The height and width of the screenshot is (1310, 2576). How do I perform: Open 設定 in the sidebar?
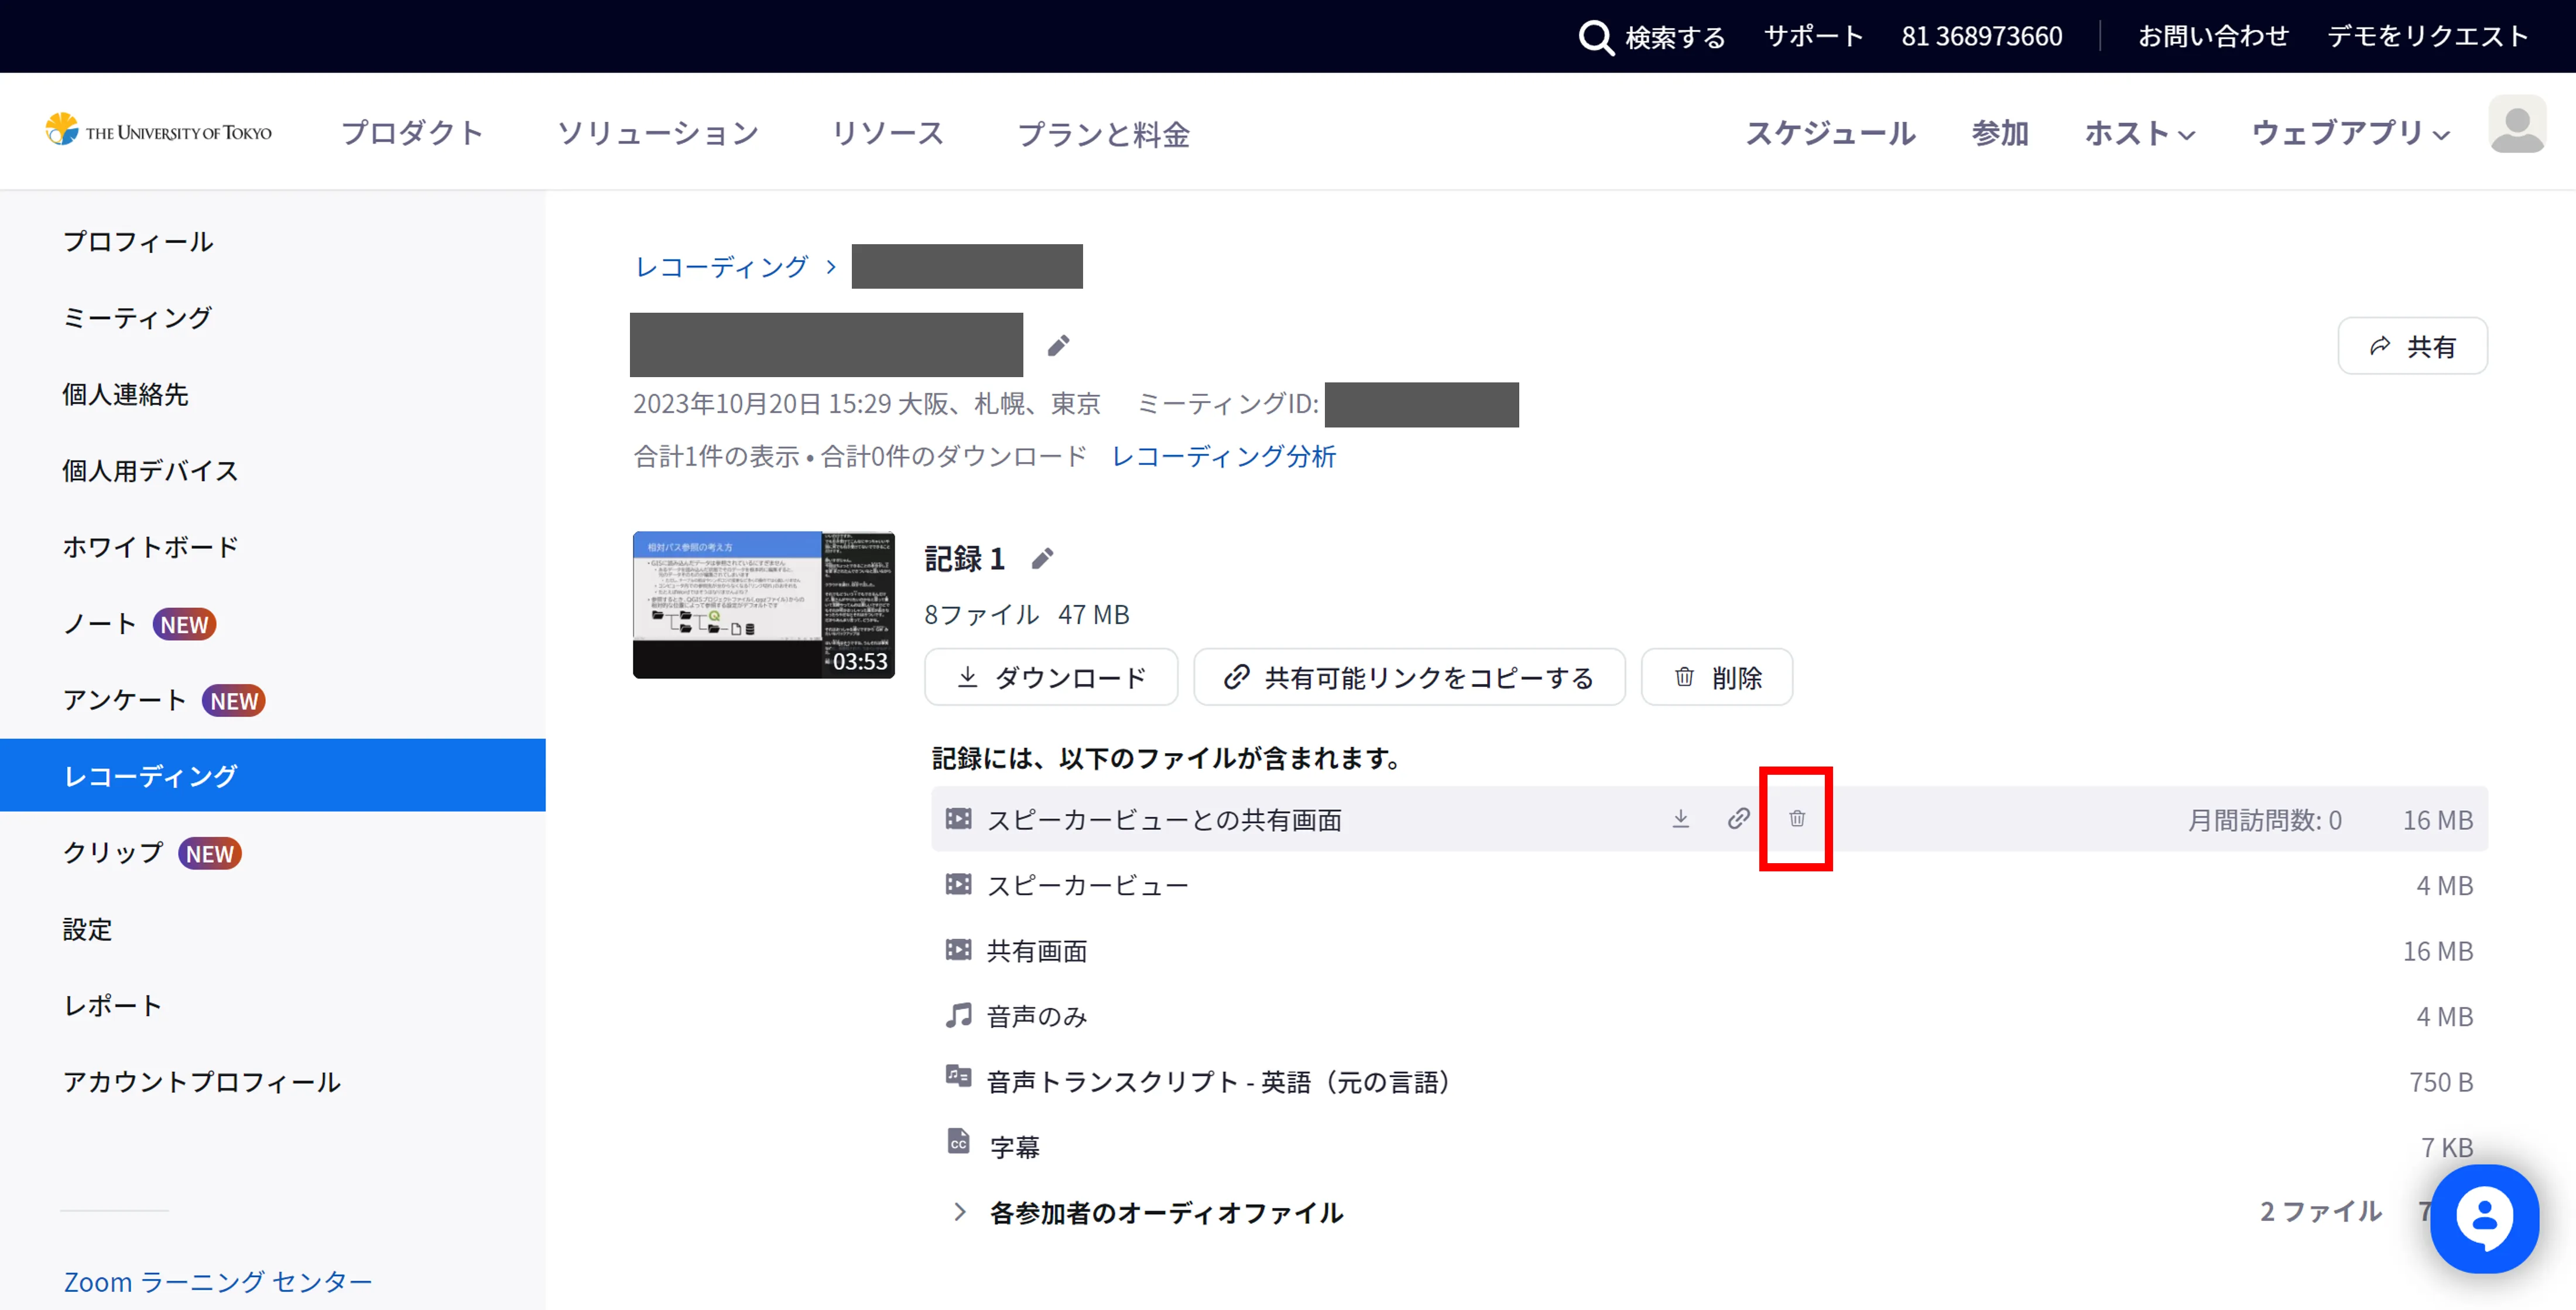(x=87, y=929)
